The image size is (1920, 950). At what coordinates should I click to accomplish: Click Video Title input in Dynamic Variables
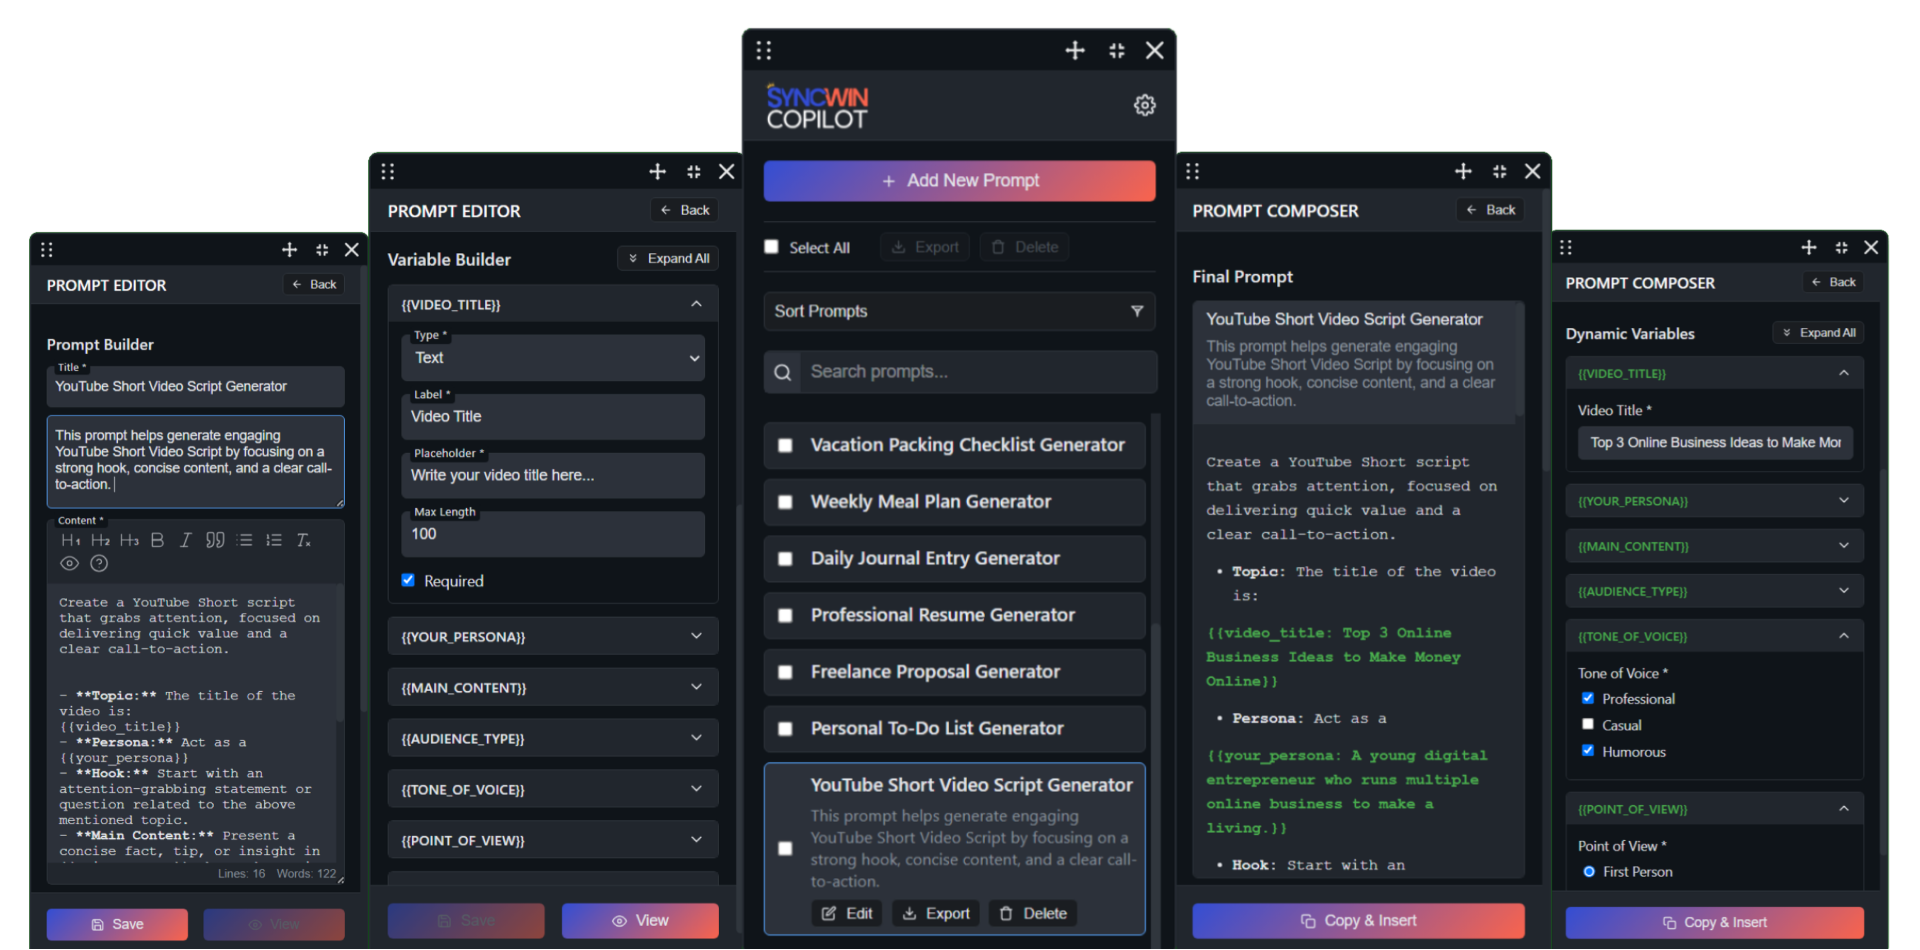[x=1715, y=442]
